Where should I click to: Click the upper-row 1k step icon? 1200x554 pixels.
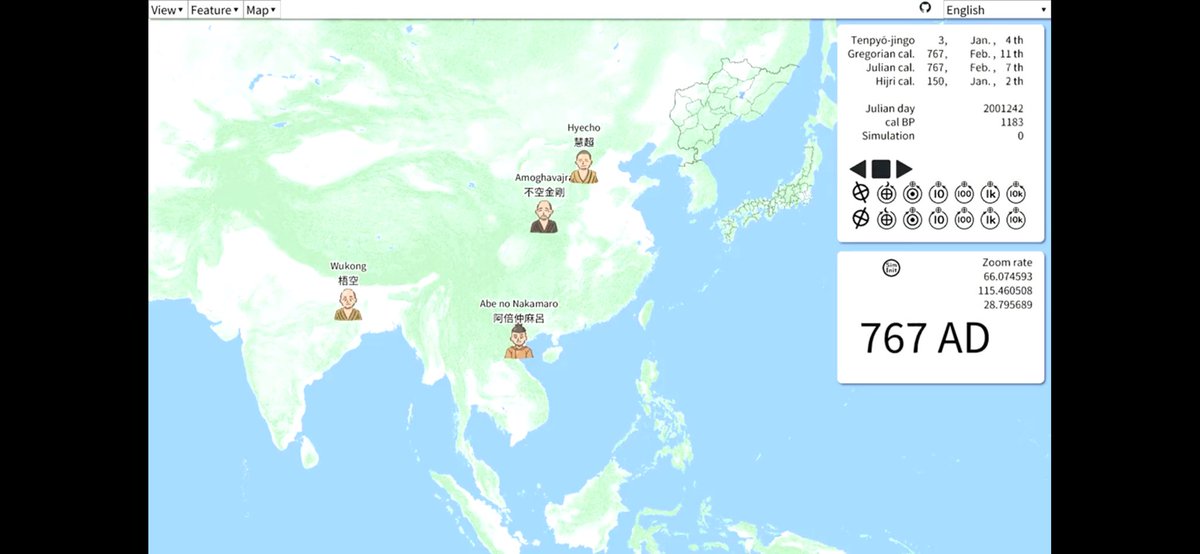pyautogui.click(x=990, y=192)
